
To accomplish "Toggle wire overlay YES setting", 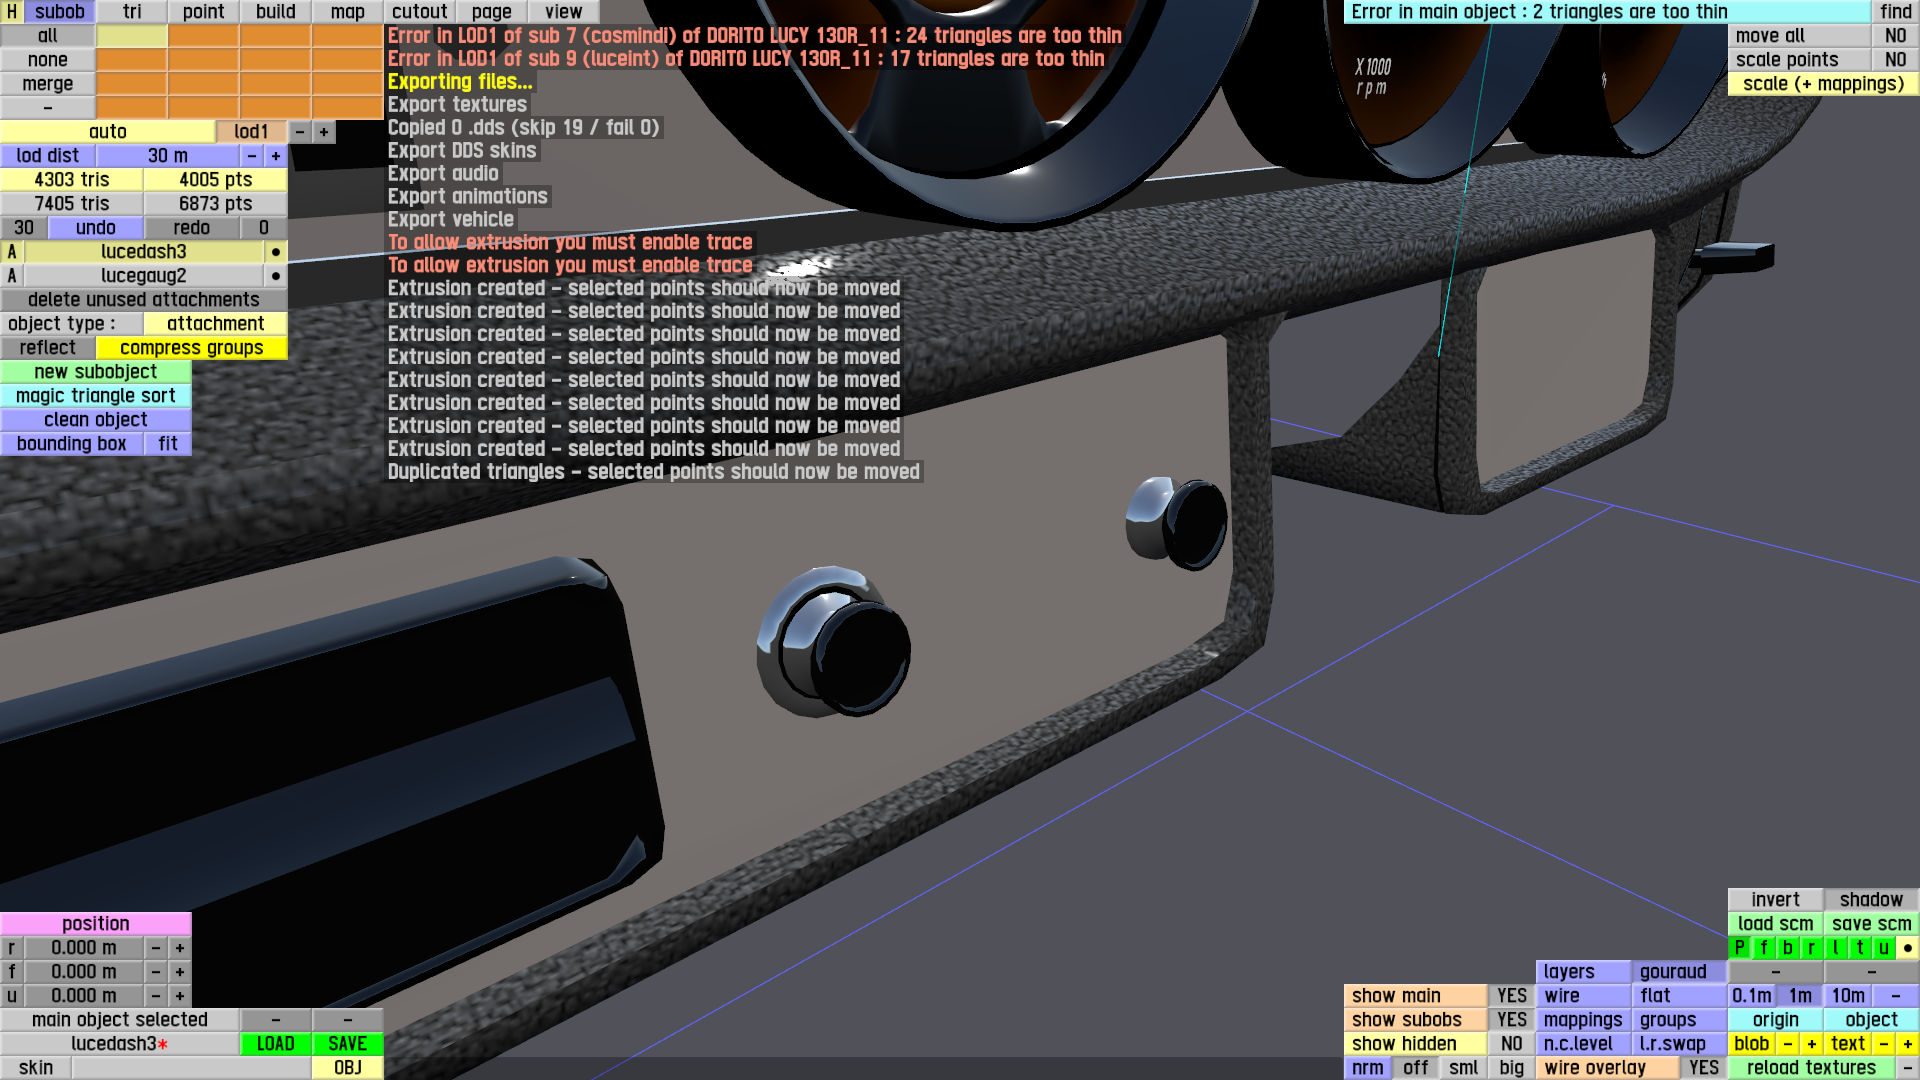I will pyautogui.click(x=1704, y=1068).
